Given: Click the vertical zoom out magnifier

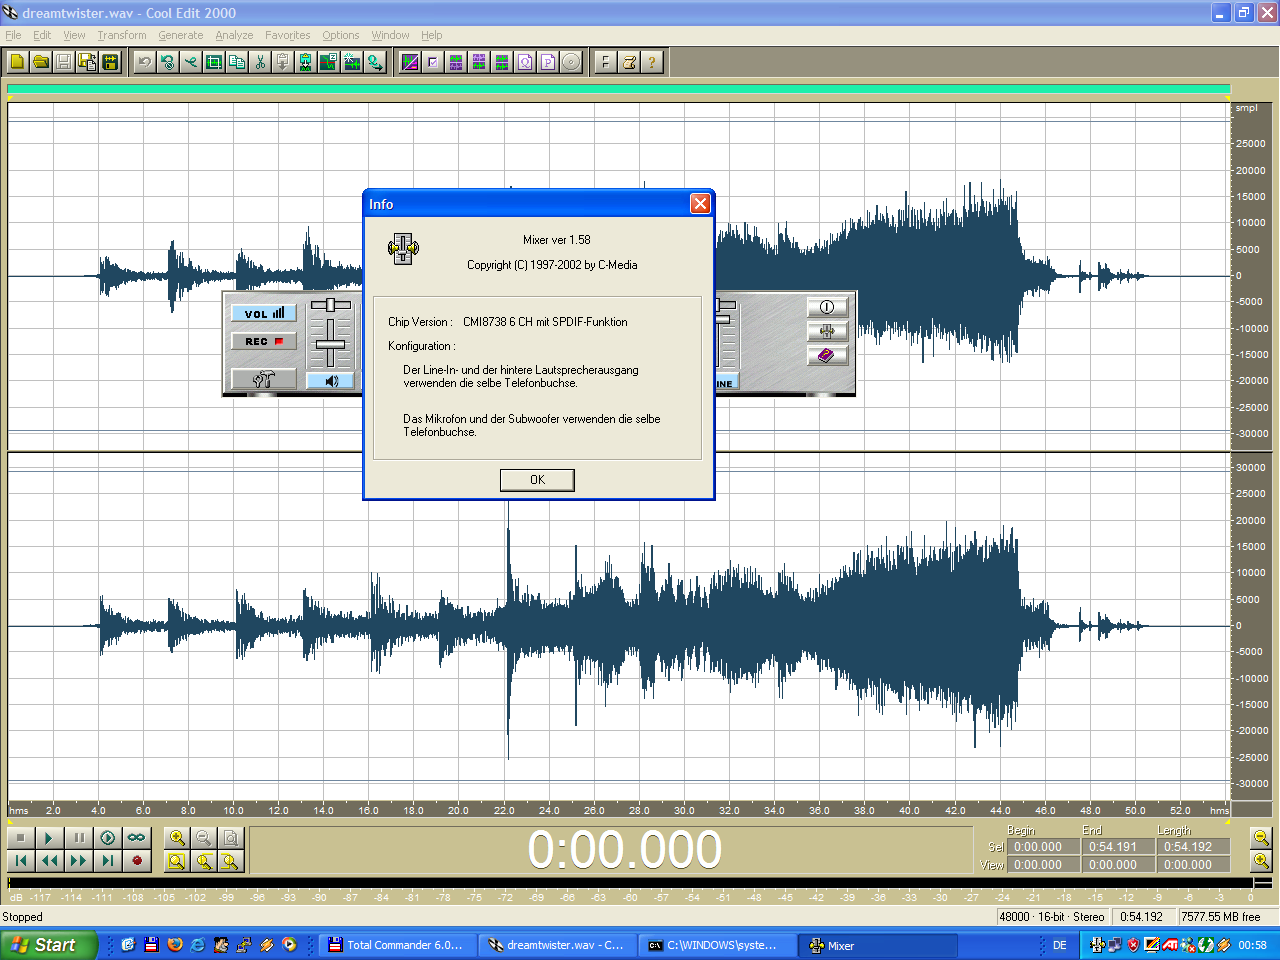Looking at the screenshot, I should 1261,838.
